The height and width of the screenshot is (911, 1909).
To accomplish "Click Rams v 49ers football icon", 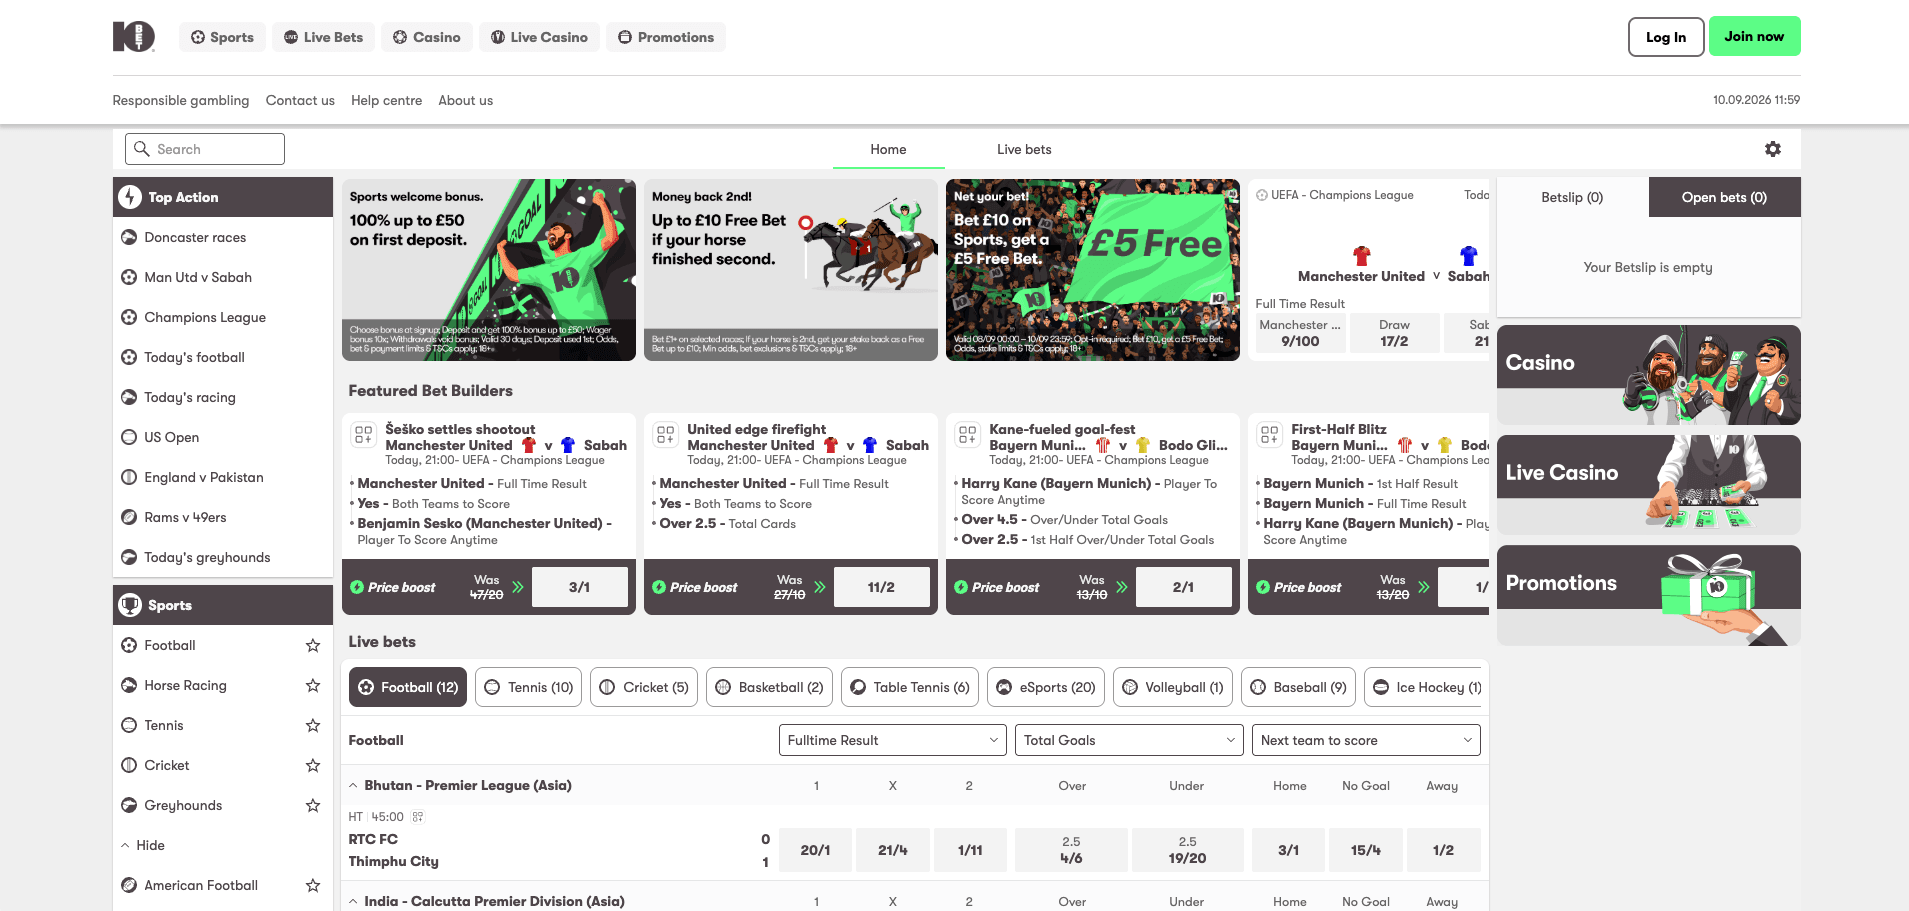I will point(129,517).
